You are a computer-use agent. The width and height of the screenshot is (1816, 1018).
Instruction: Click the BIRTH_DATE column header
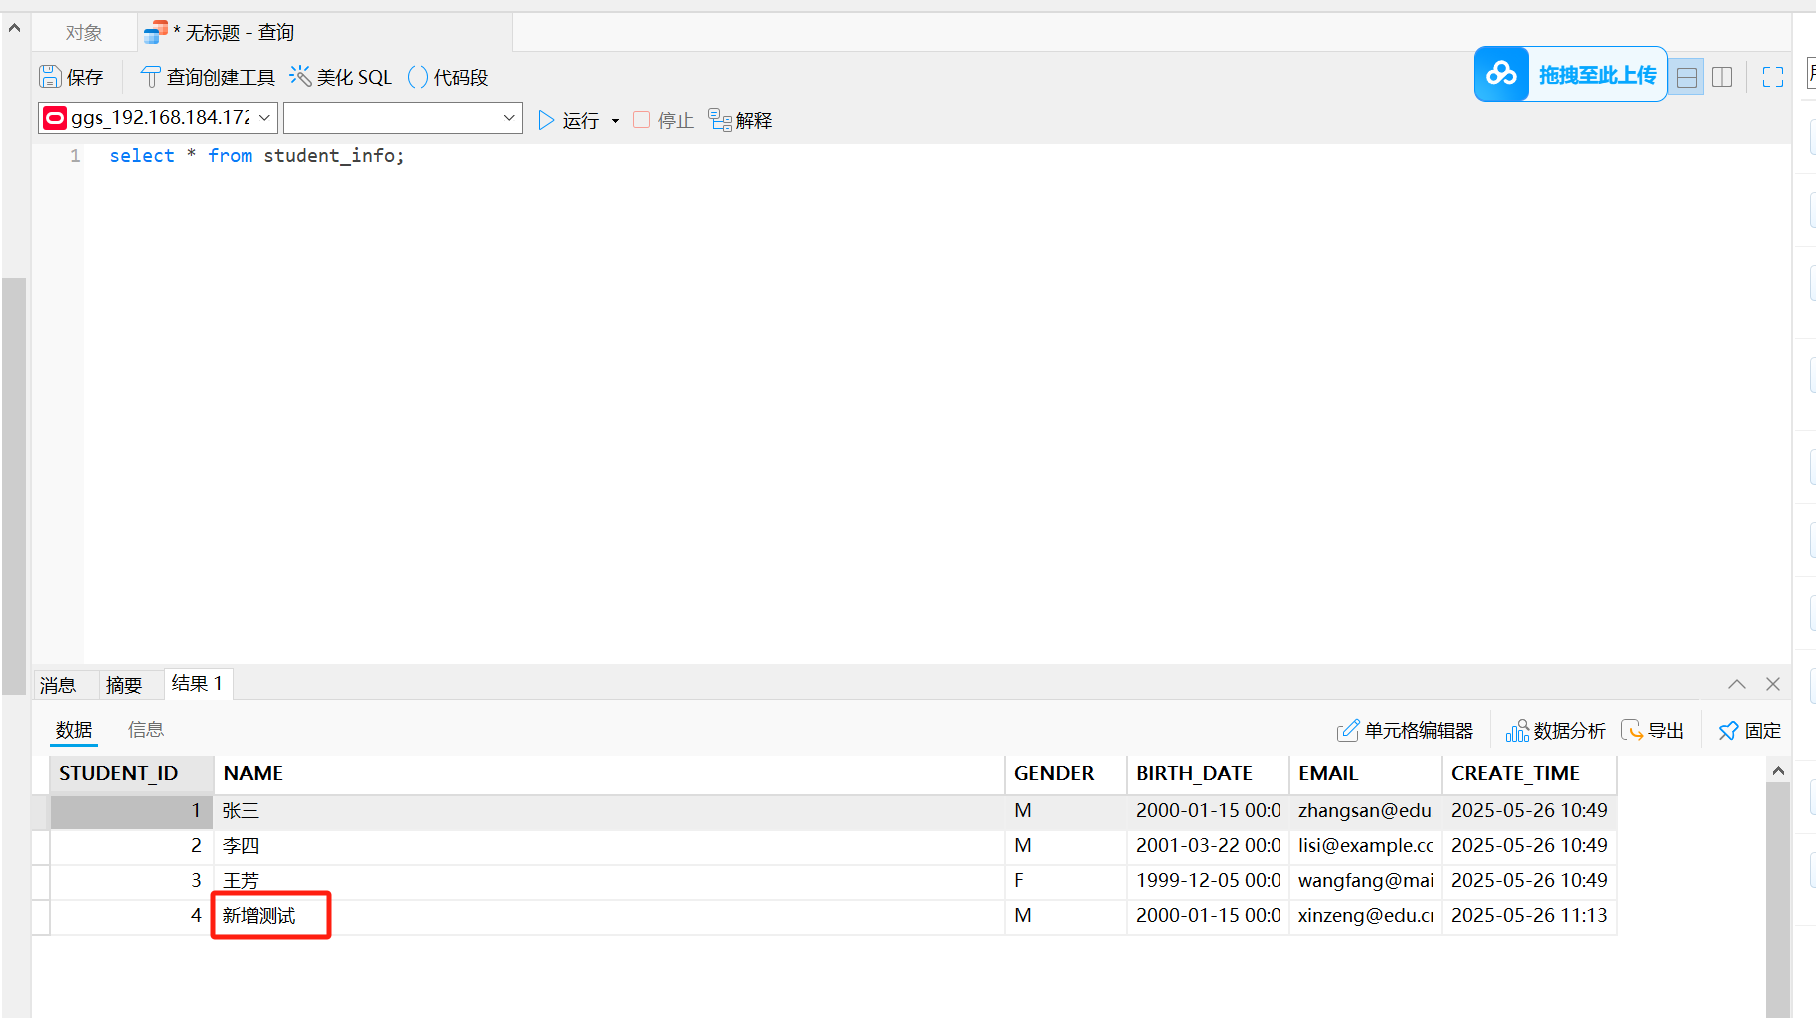1208,774
